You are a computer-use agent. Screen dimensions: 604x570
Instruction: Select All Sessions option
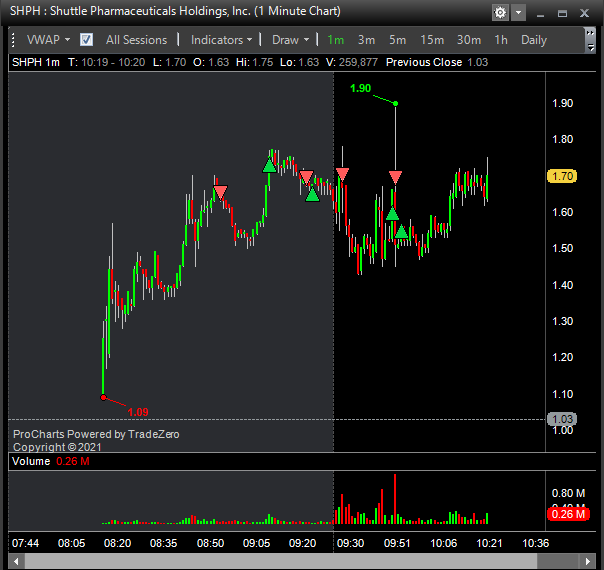click(x=136, y=40)
